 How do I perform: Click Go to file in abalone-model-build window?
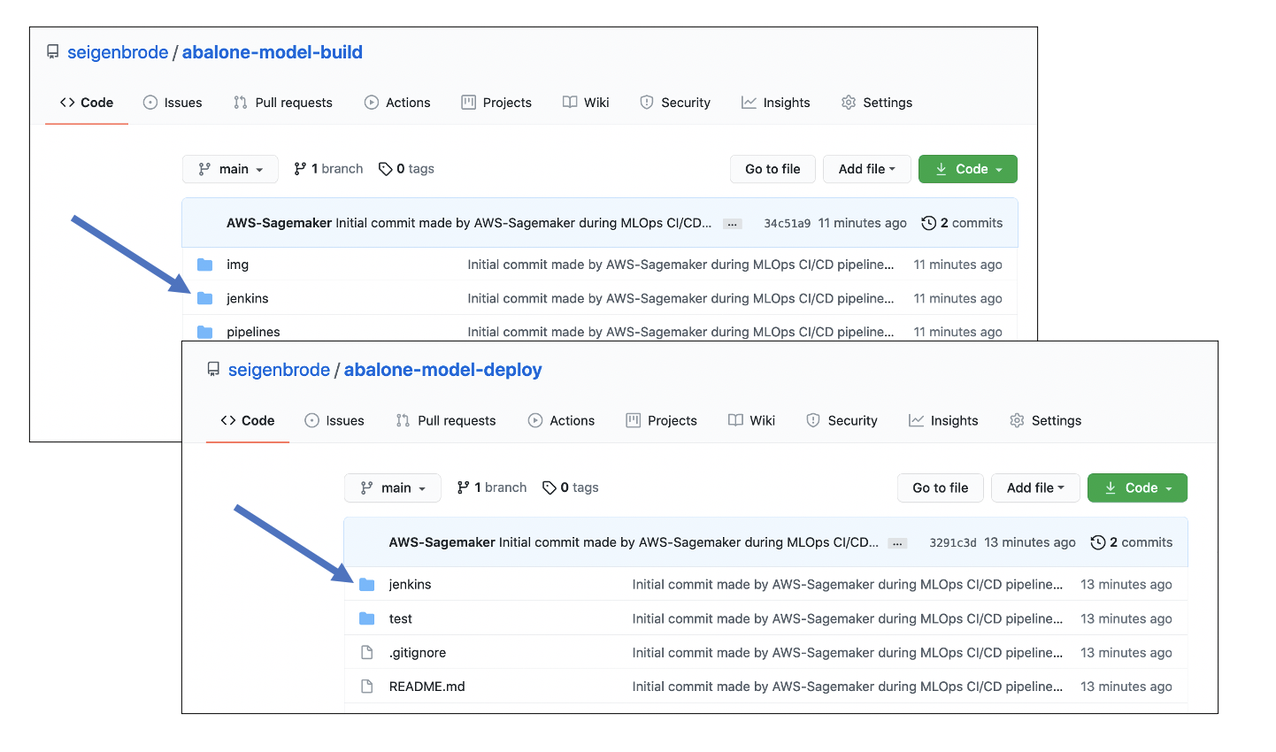click(x=773, y=169)
